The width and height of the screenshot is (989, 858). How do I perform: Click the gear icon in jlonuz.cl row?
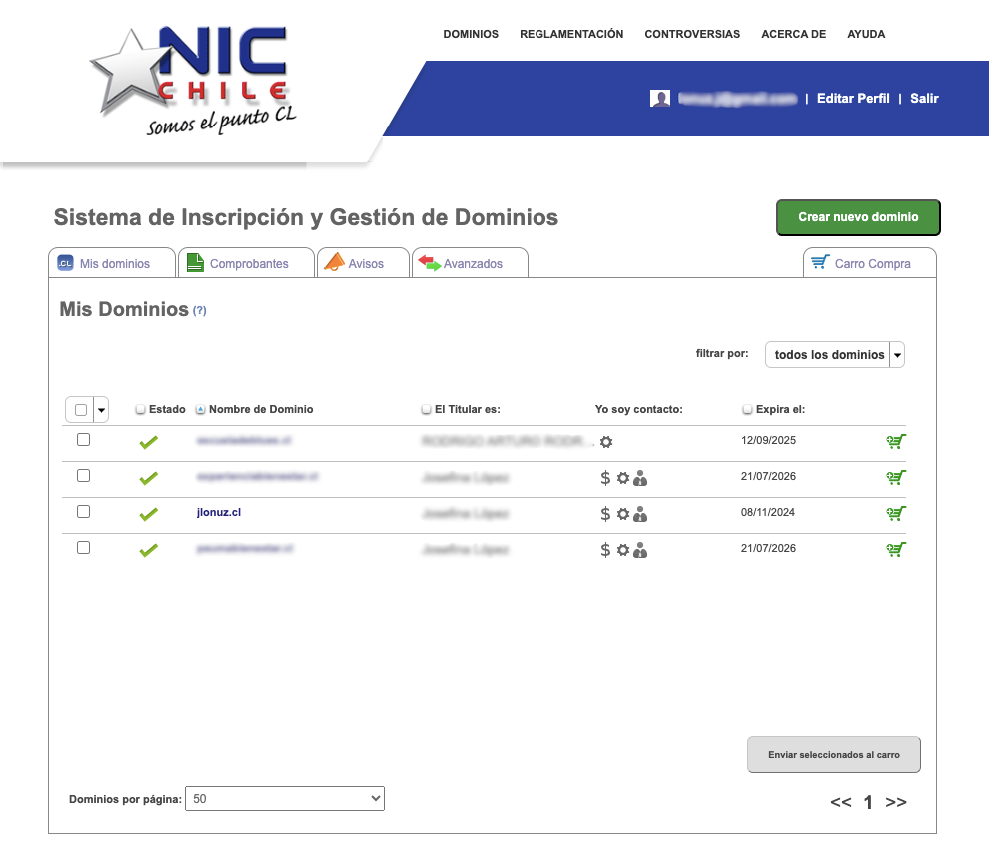click(x=622, y=514)
